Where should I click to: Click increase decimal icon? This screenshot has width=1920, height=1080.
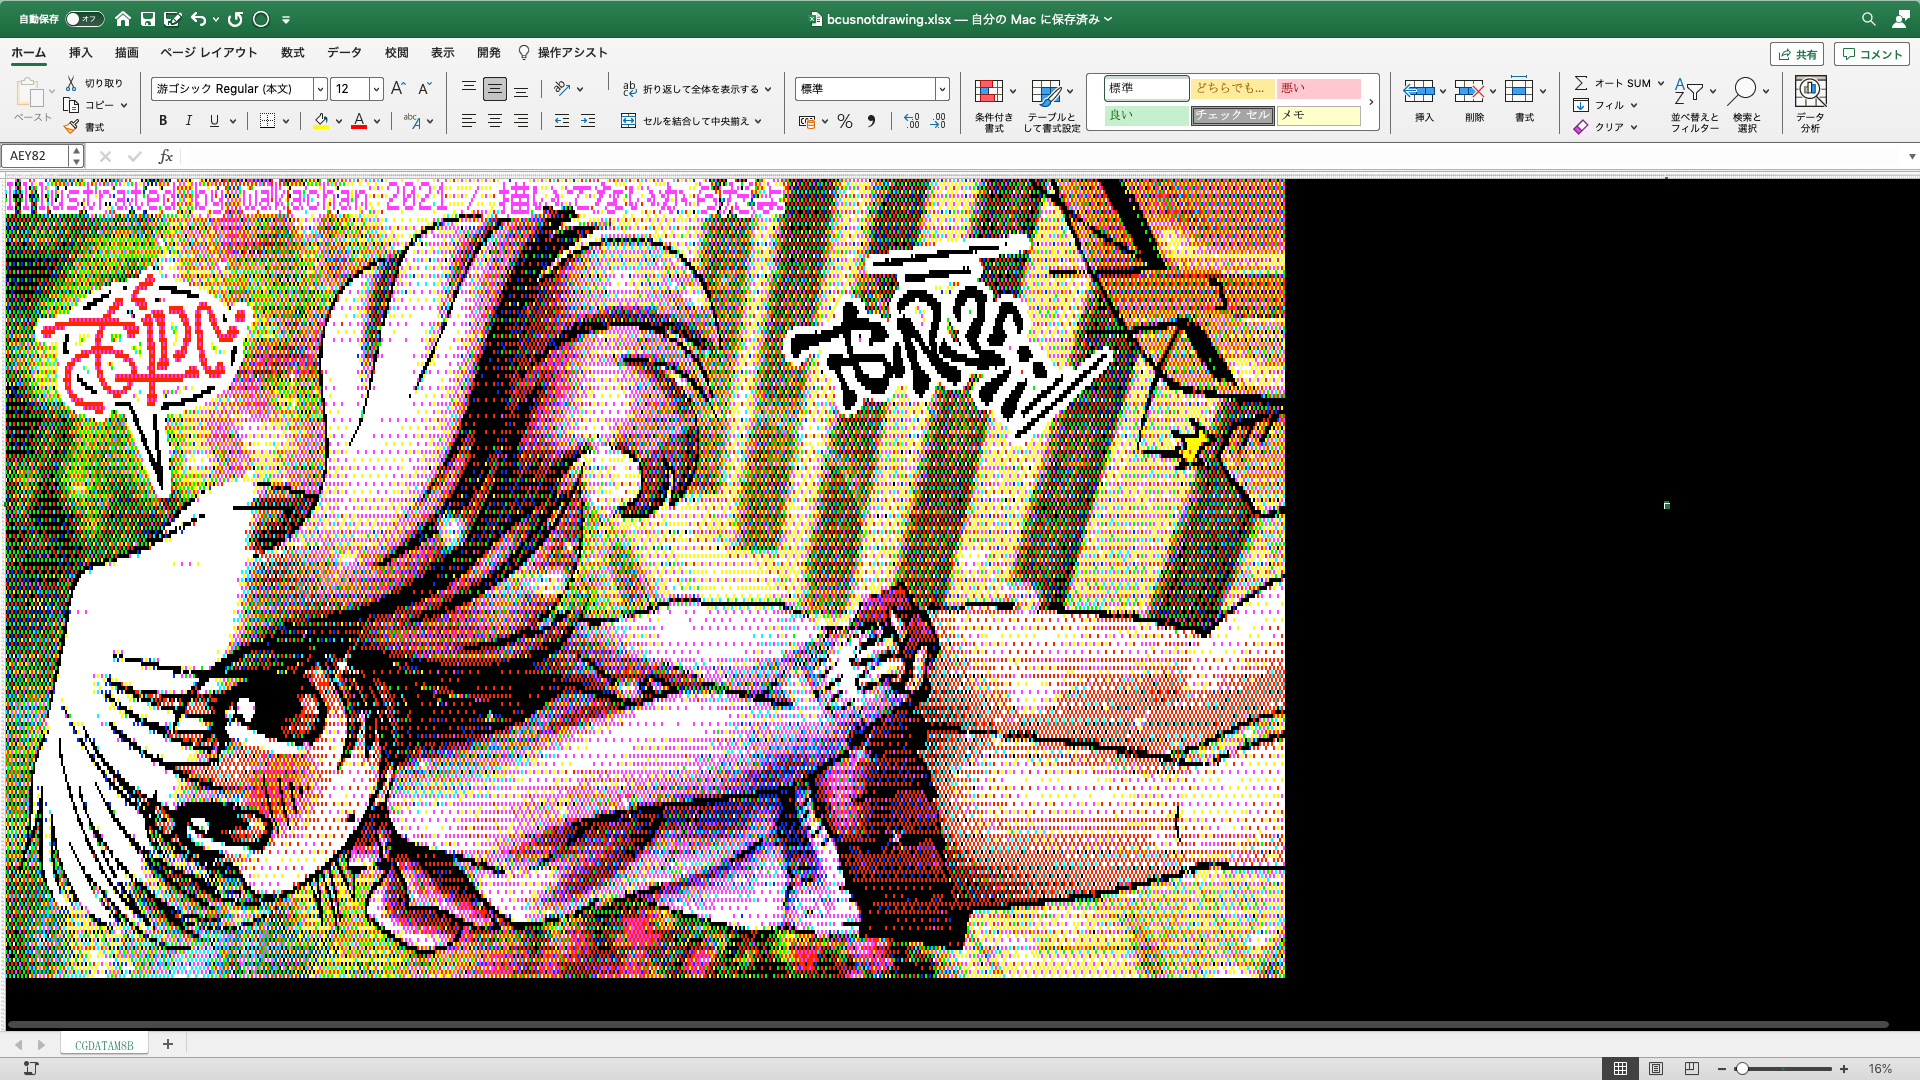click(911, 121)
